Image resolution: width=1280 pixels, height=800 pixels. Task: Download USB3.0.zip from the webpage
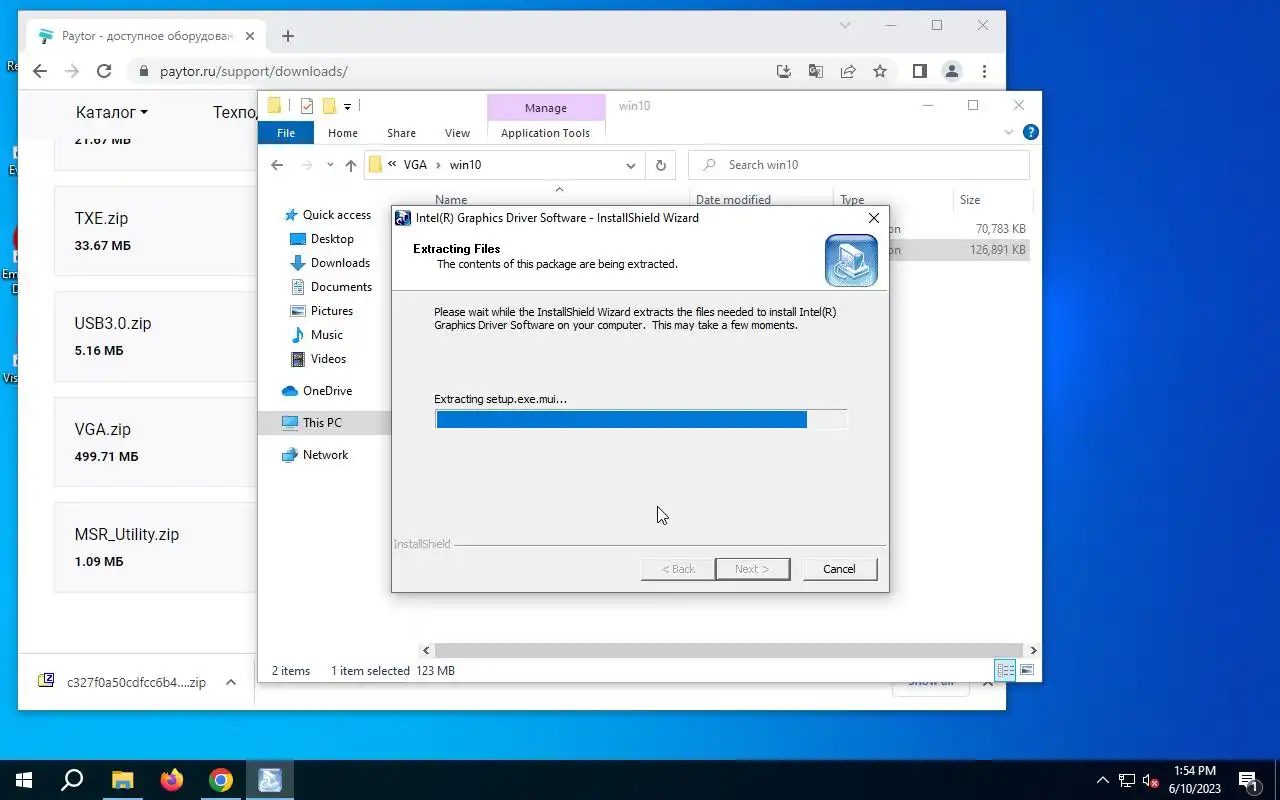tap(113, 323)
